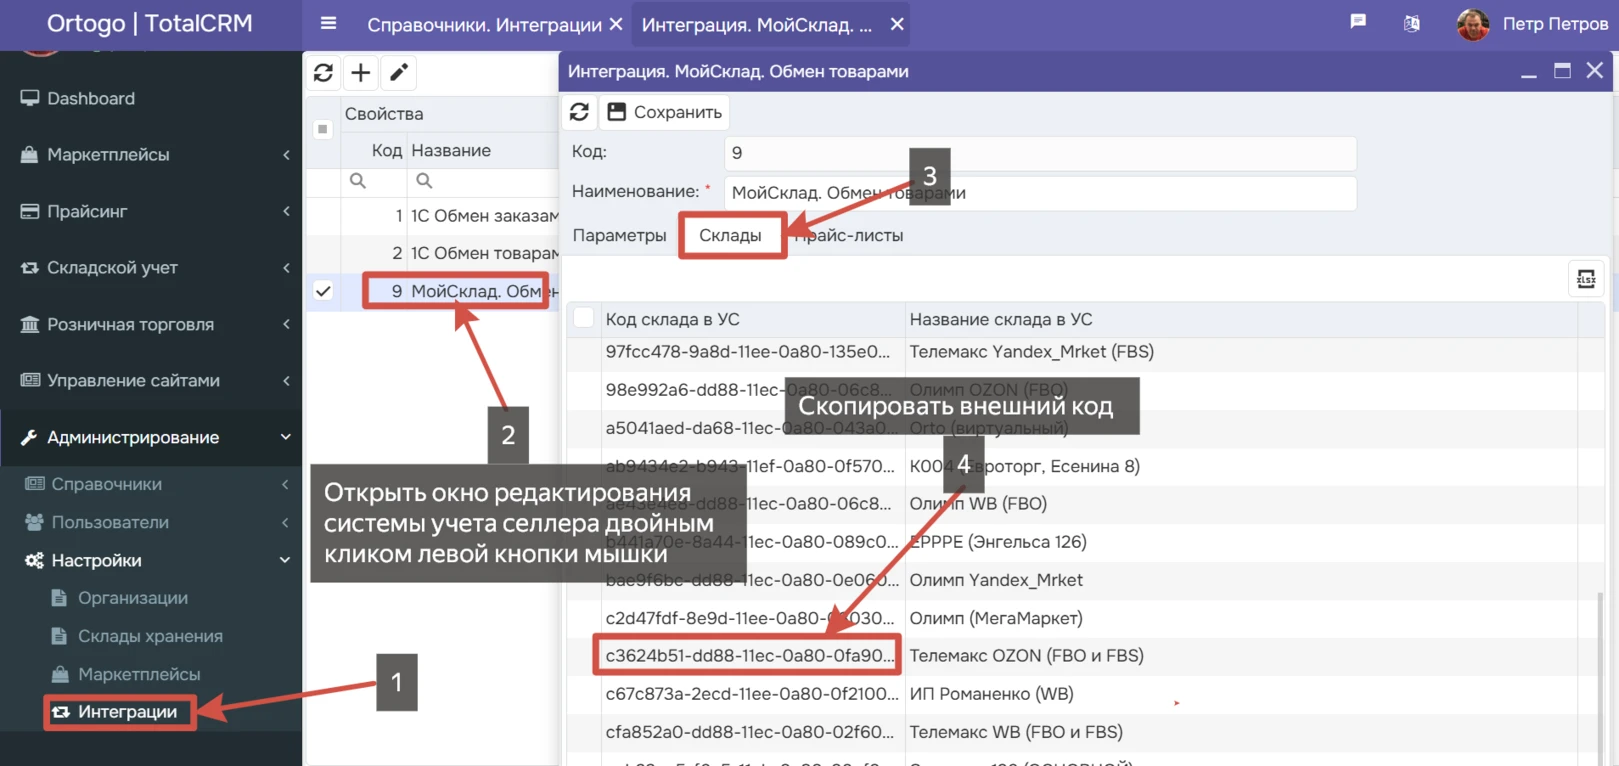Click the Маркетплейсы shopping bag icon beside Dashboard section
The height and width of the screenshot is (766, 1619).
(30, 155)
